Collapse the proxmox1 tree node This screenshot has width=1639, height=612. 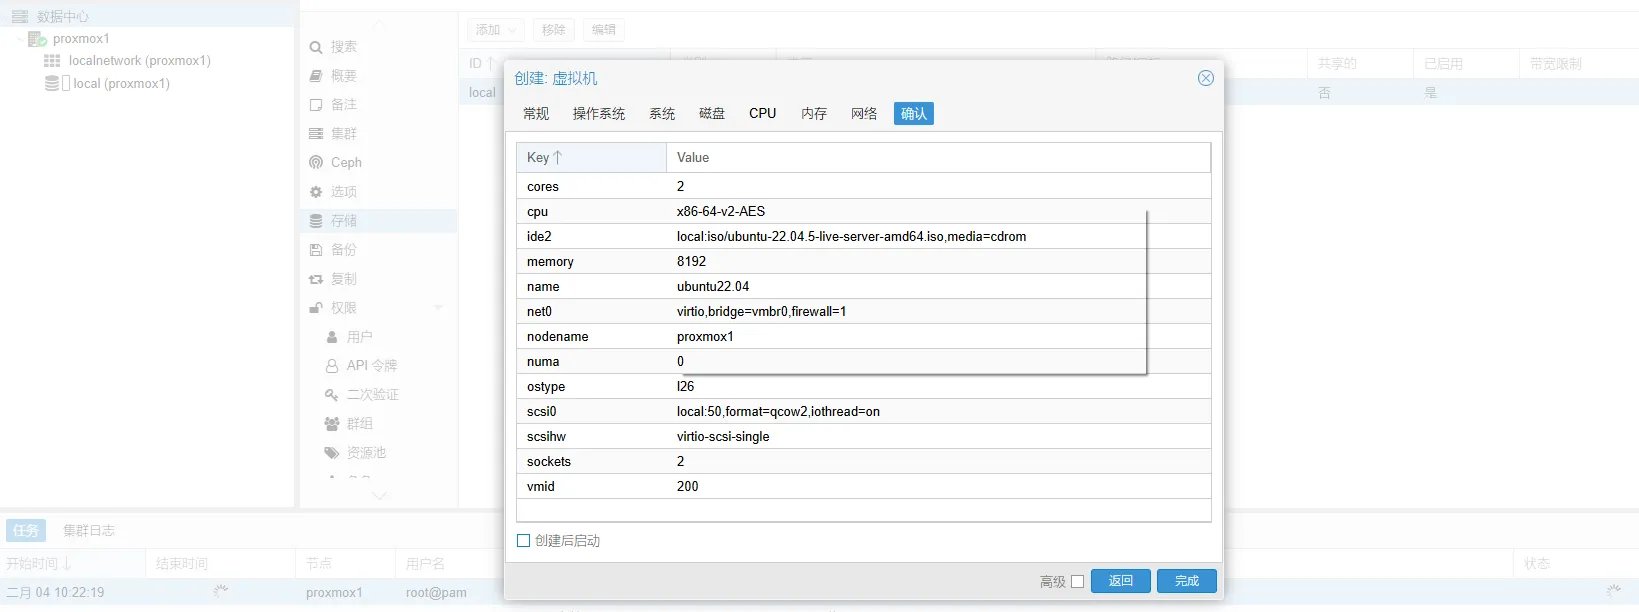tap(20, 39)
